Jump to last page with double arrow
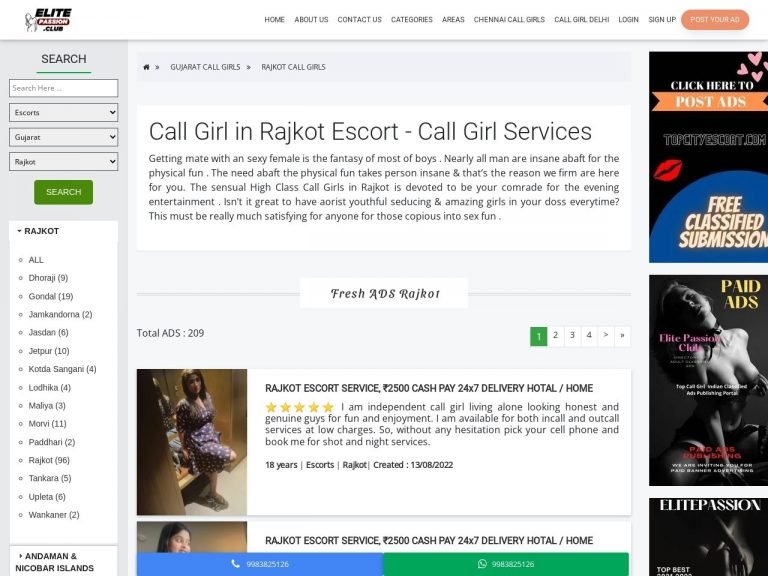This screenshot has height=576, width=768. coord(622,336)
